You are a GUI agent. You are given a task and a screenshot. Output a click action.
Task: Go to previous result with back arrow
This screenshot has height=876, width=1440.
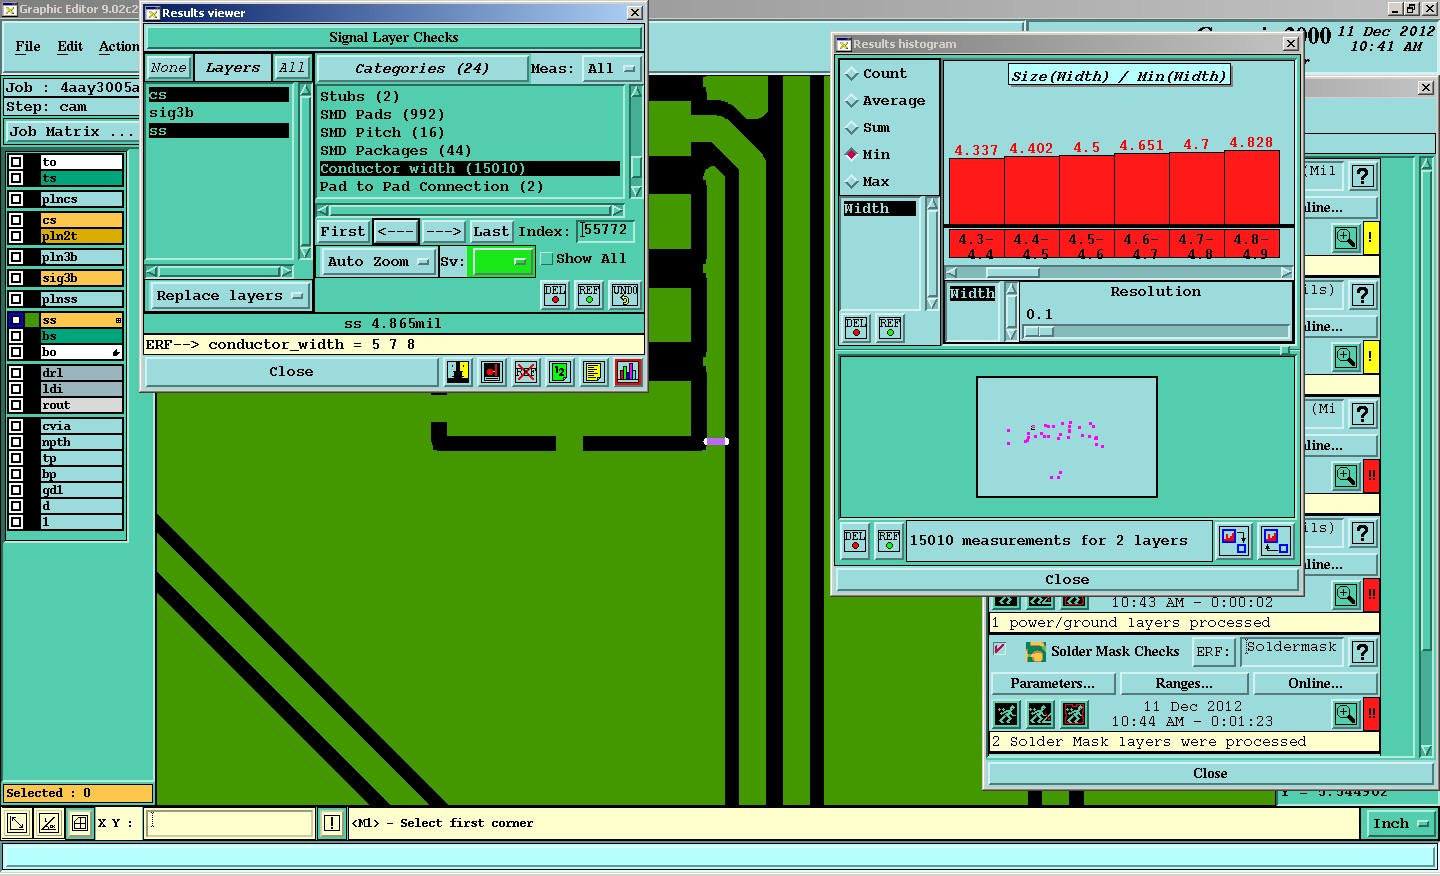coord(395,232)
